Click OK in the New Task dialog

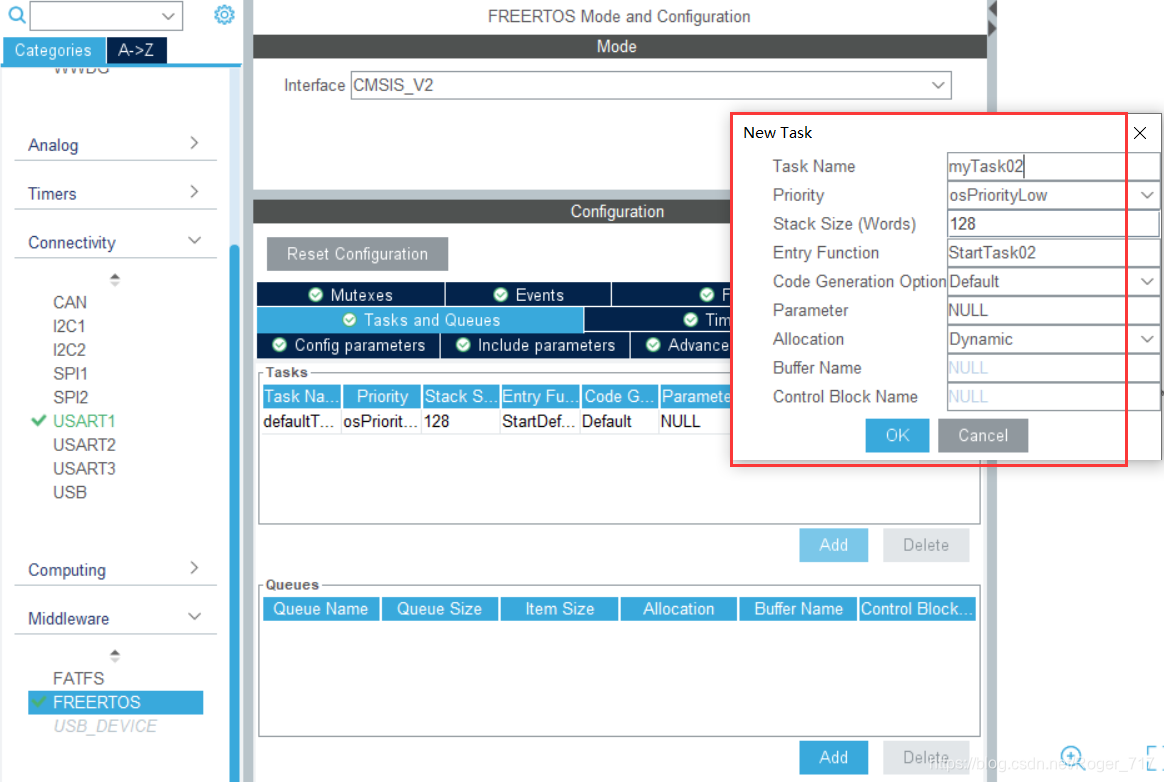pos(897,435)
